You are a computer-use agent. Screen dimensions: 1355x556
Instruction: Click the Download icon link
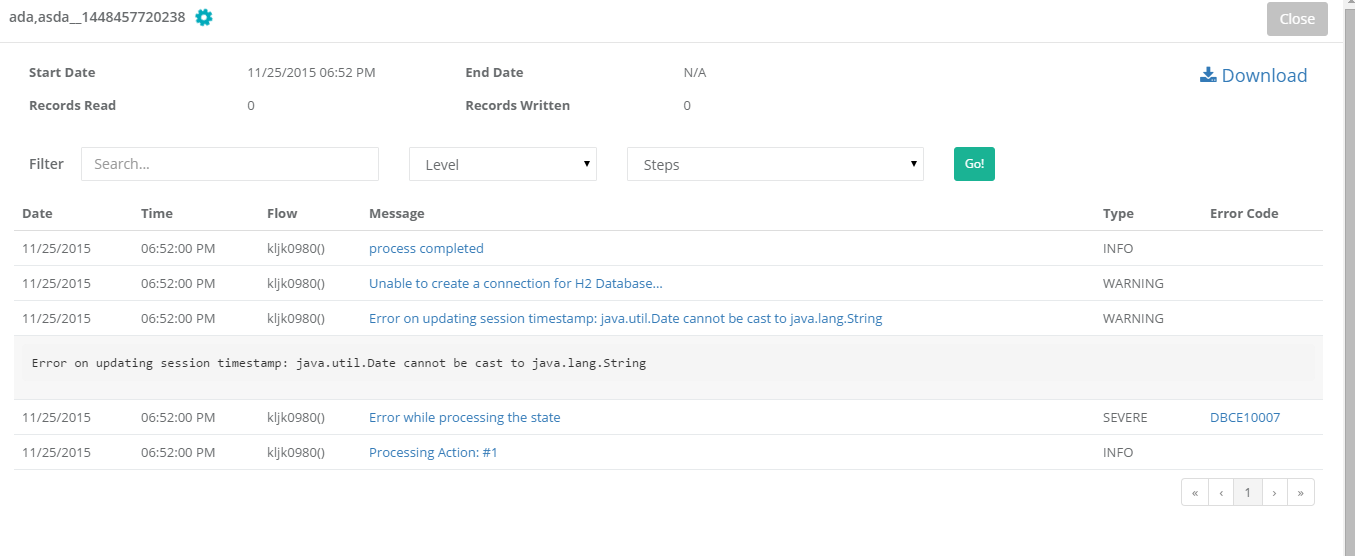pyautogui.click(x=1253, y=76)
